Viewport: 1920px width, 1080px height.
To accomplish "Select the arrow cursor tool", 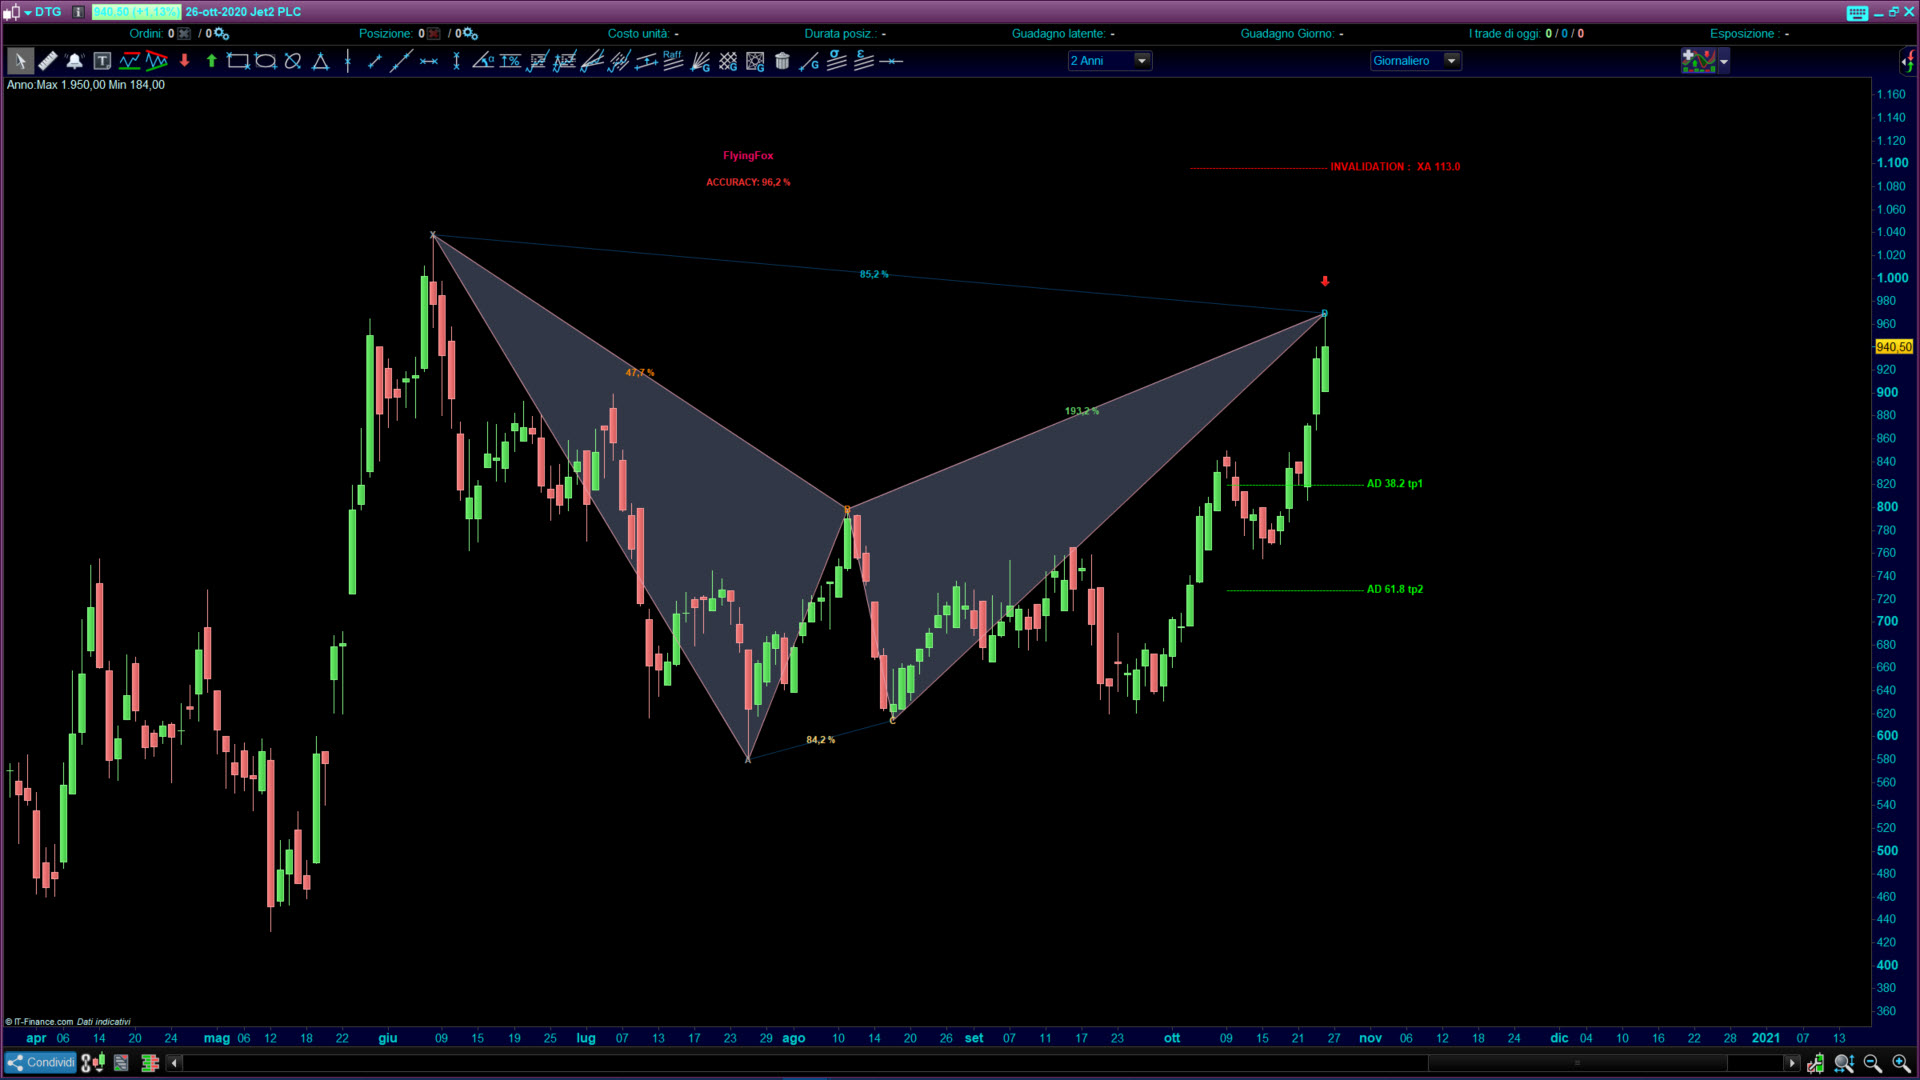I will point(19,61).
